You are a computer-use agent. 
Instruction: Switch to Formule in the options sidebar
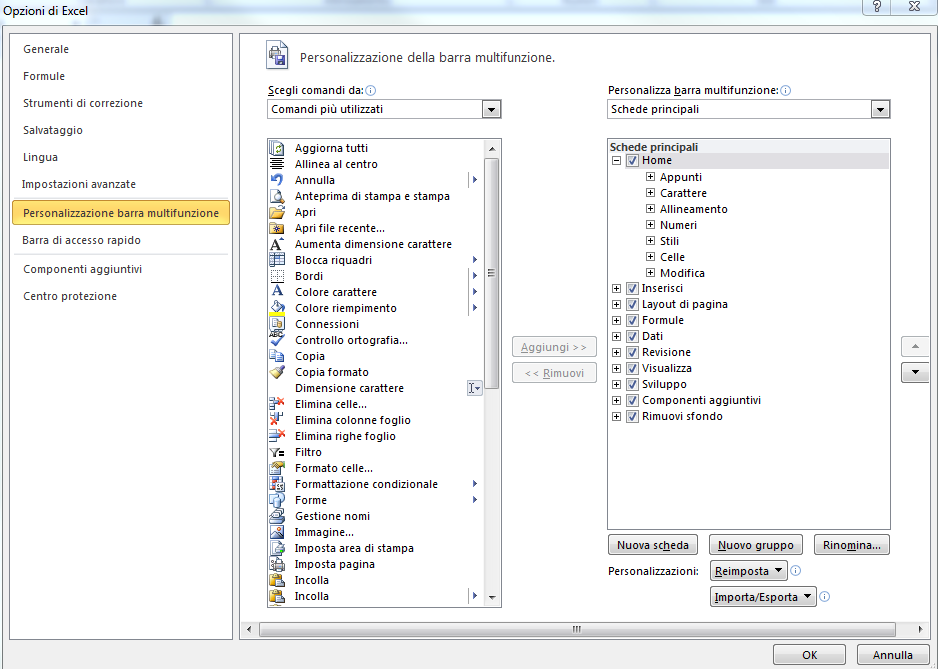pos(44,76)
